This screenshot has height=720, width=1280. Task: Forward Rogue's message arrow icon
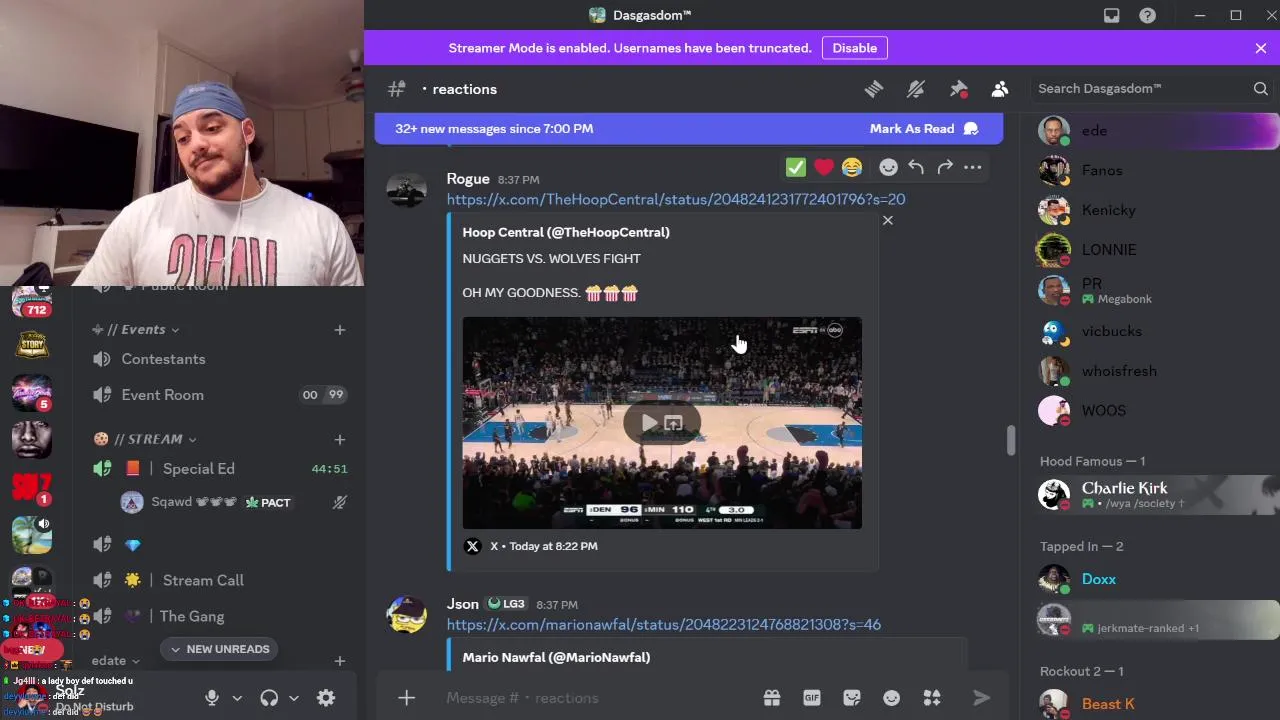click(944, 167)
